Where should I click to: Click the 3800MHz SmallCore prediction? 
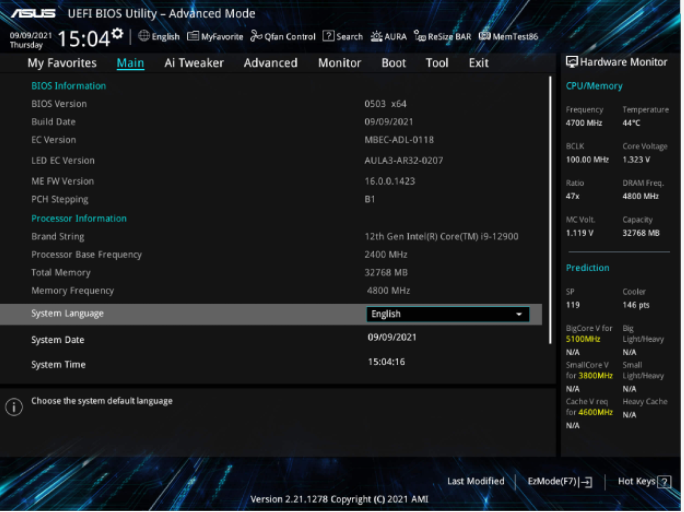pos(595,376)
